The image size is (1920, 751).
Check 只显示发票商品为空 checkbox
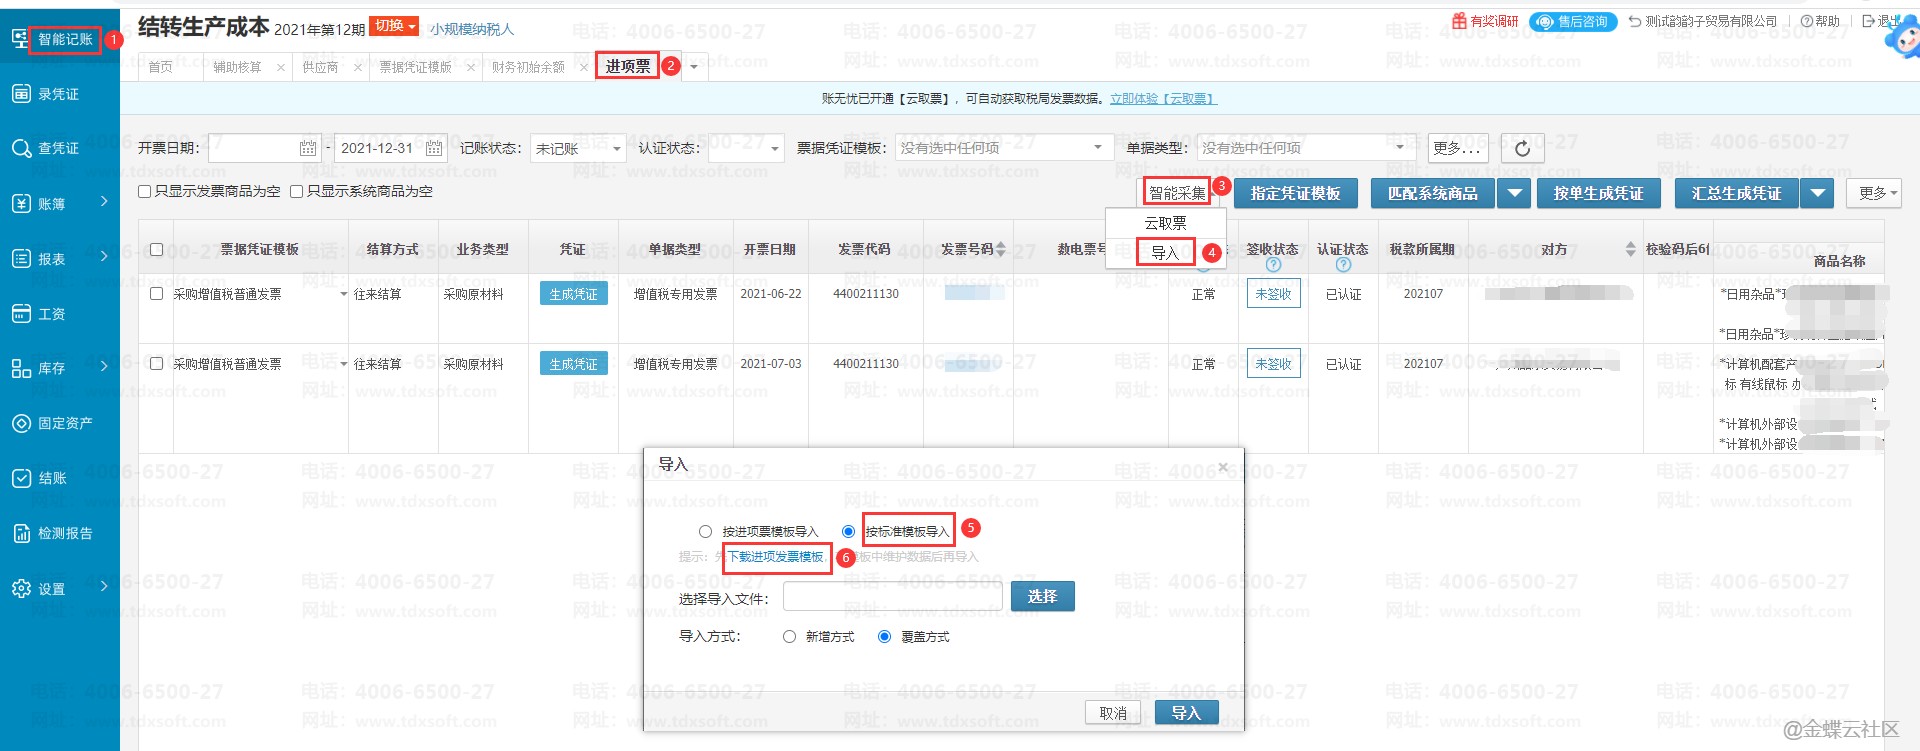145,192
